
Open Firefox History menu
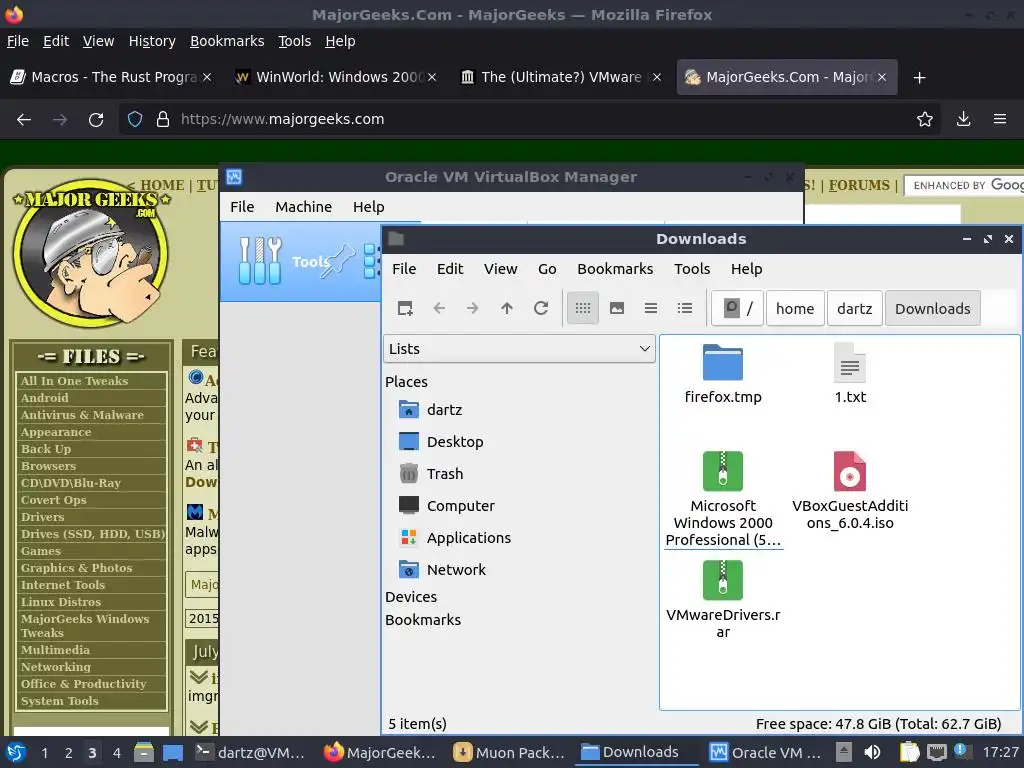(152, 41)
